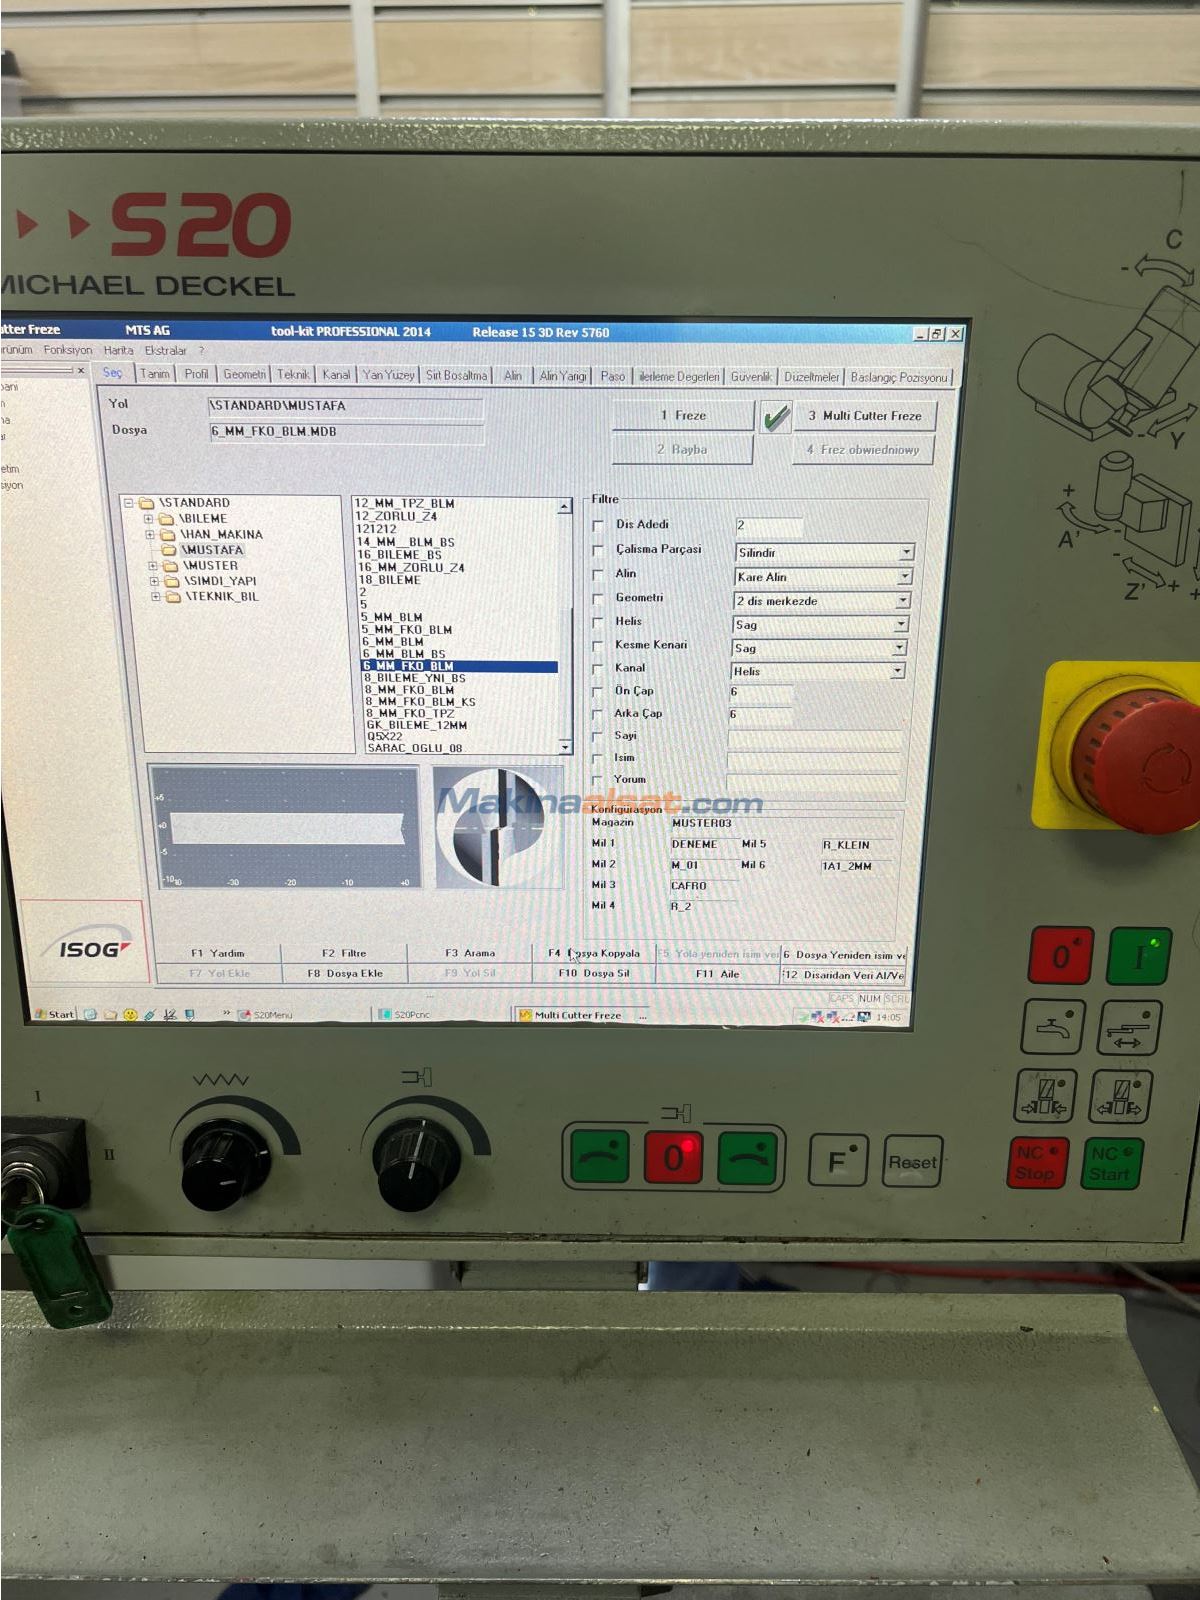The width and height of the screenshot is (1200, 1600).
Task: Expand the \HAN_MAKINA folder node
Action: point(150,534)
